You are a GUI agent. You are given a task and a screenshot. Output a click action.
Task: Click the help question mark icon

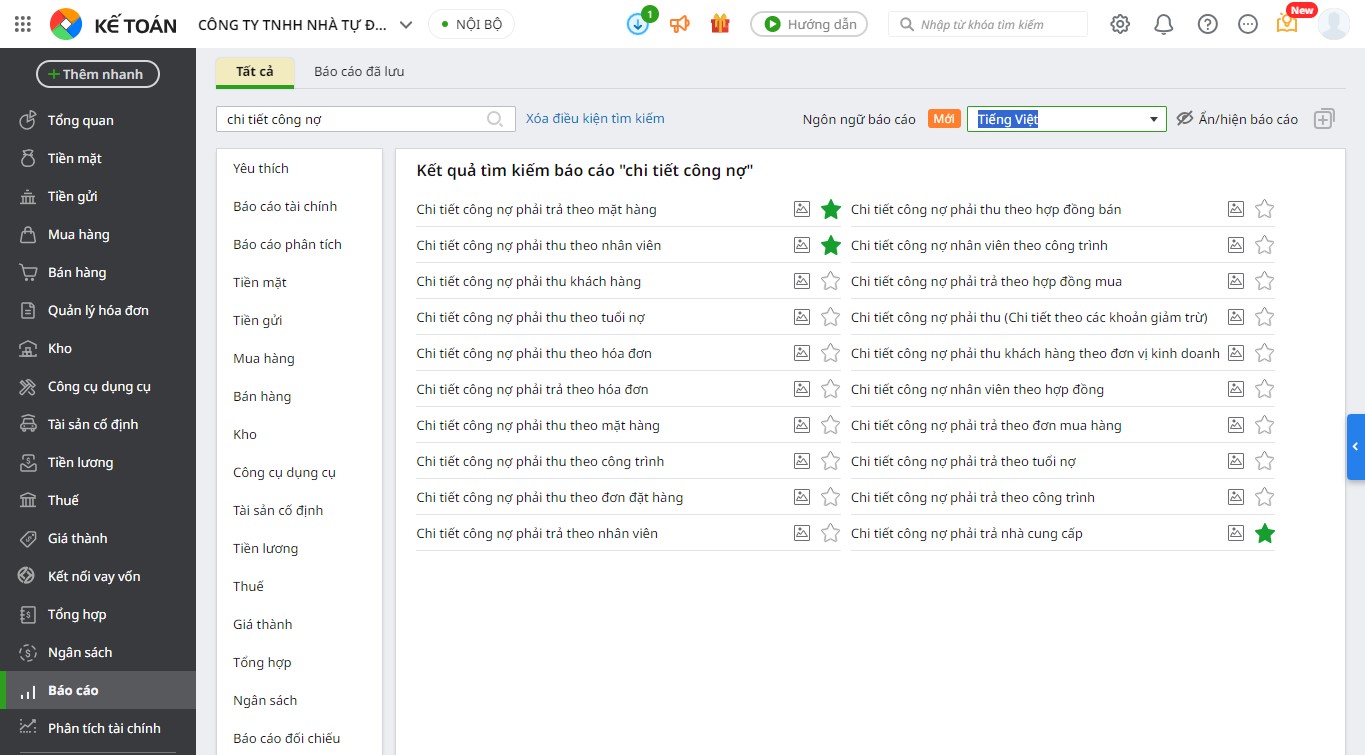click(x=1208, y=24)
